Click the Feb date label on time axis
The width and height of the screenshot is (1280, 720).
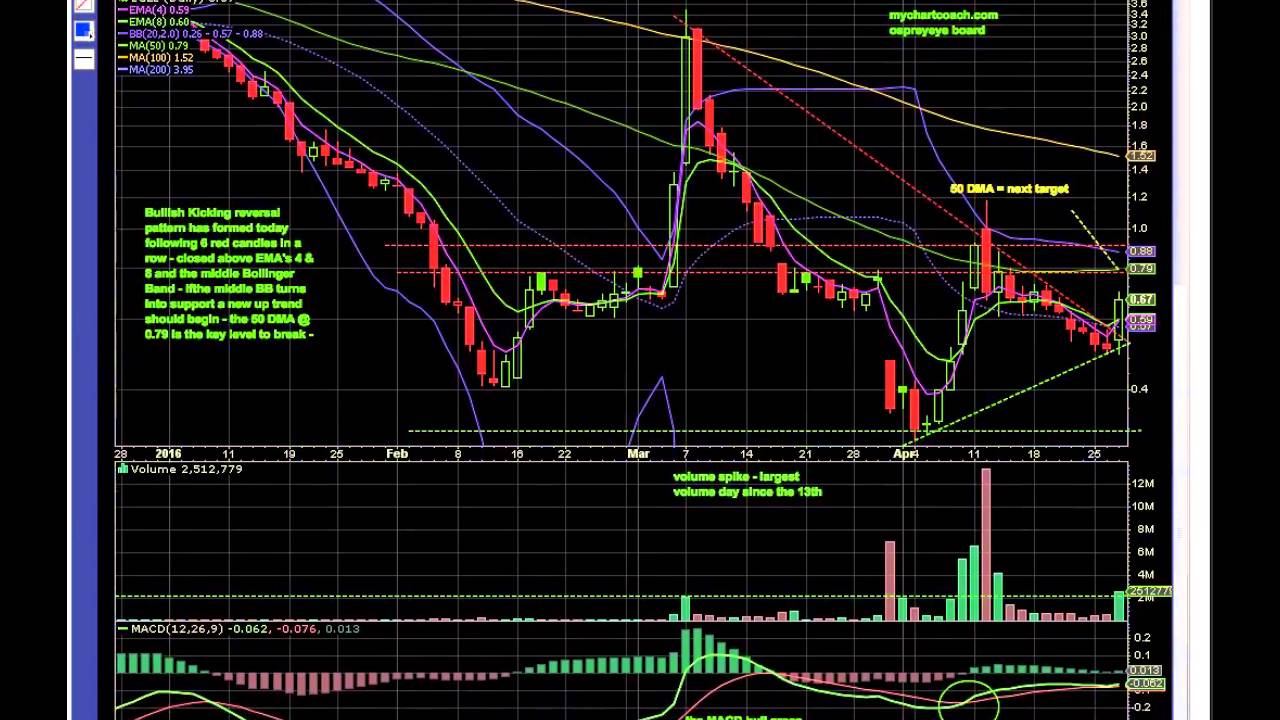(x=397, y=454)
